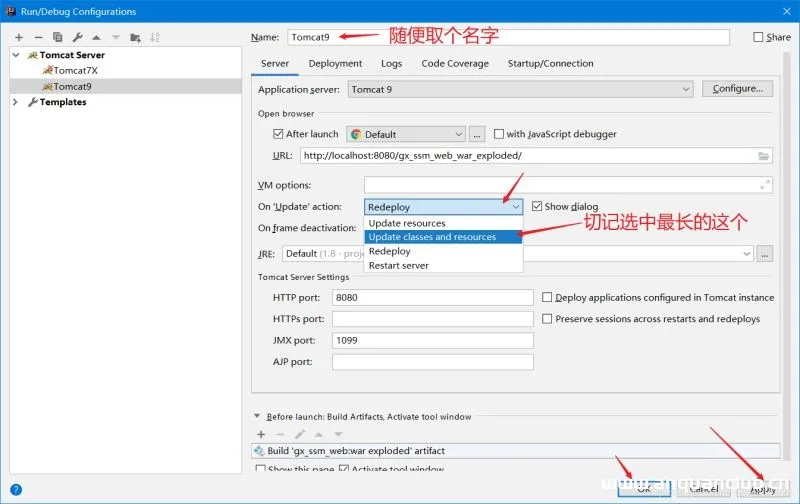Toggle Show dialog checkbox
Image resolution: width=800 pixels, height=504 pixels.
click(537, 206)
